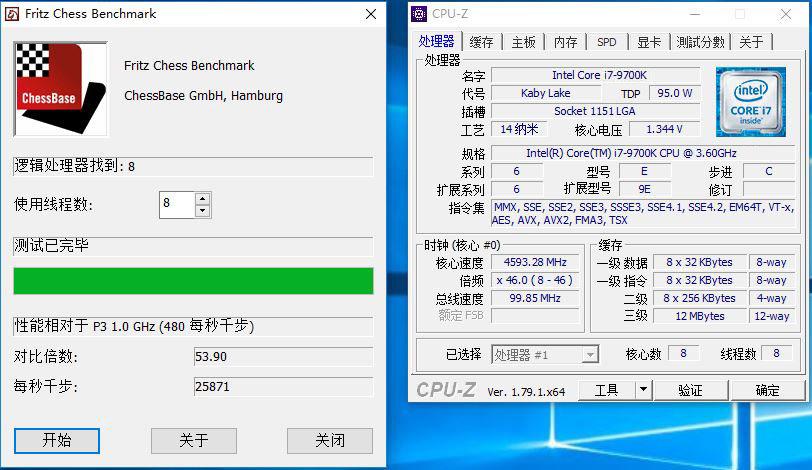Viewport: 812px width, 470px height.
Task: Click the 二级 cache 8 x 256 KBytes
Action: click(700, 298)
